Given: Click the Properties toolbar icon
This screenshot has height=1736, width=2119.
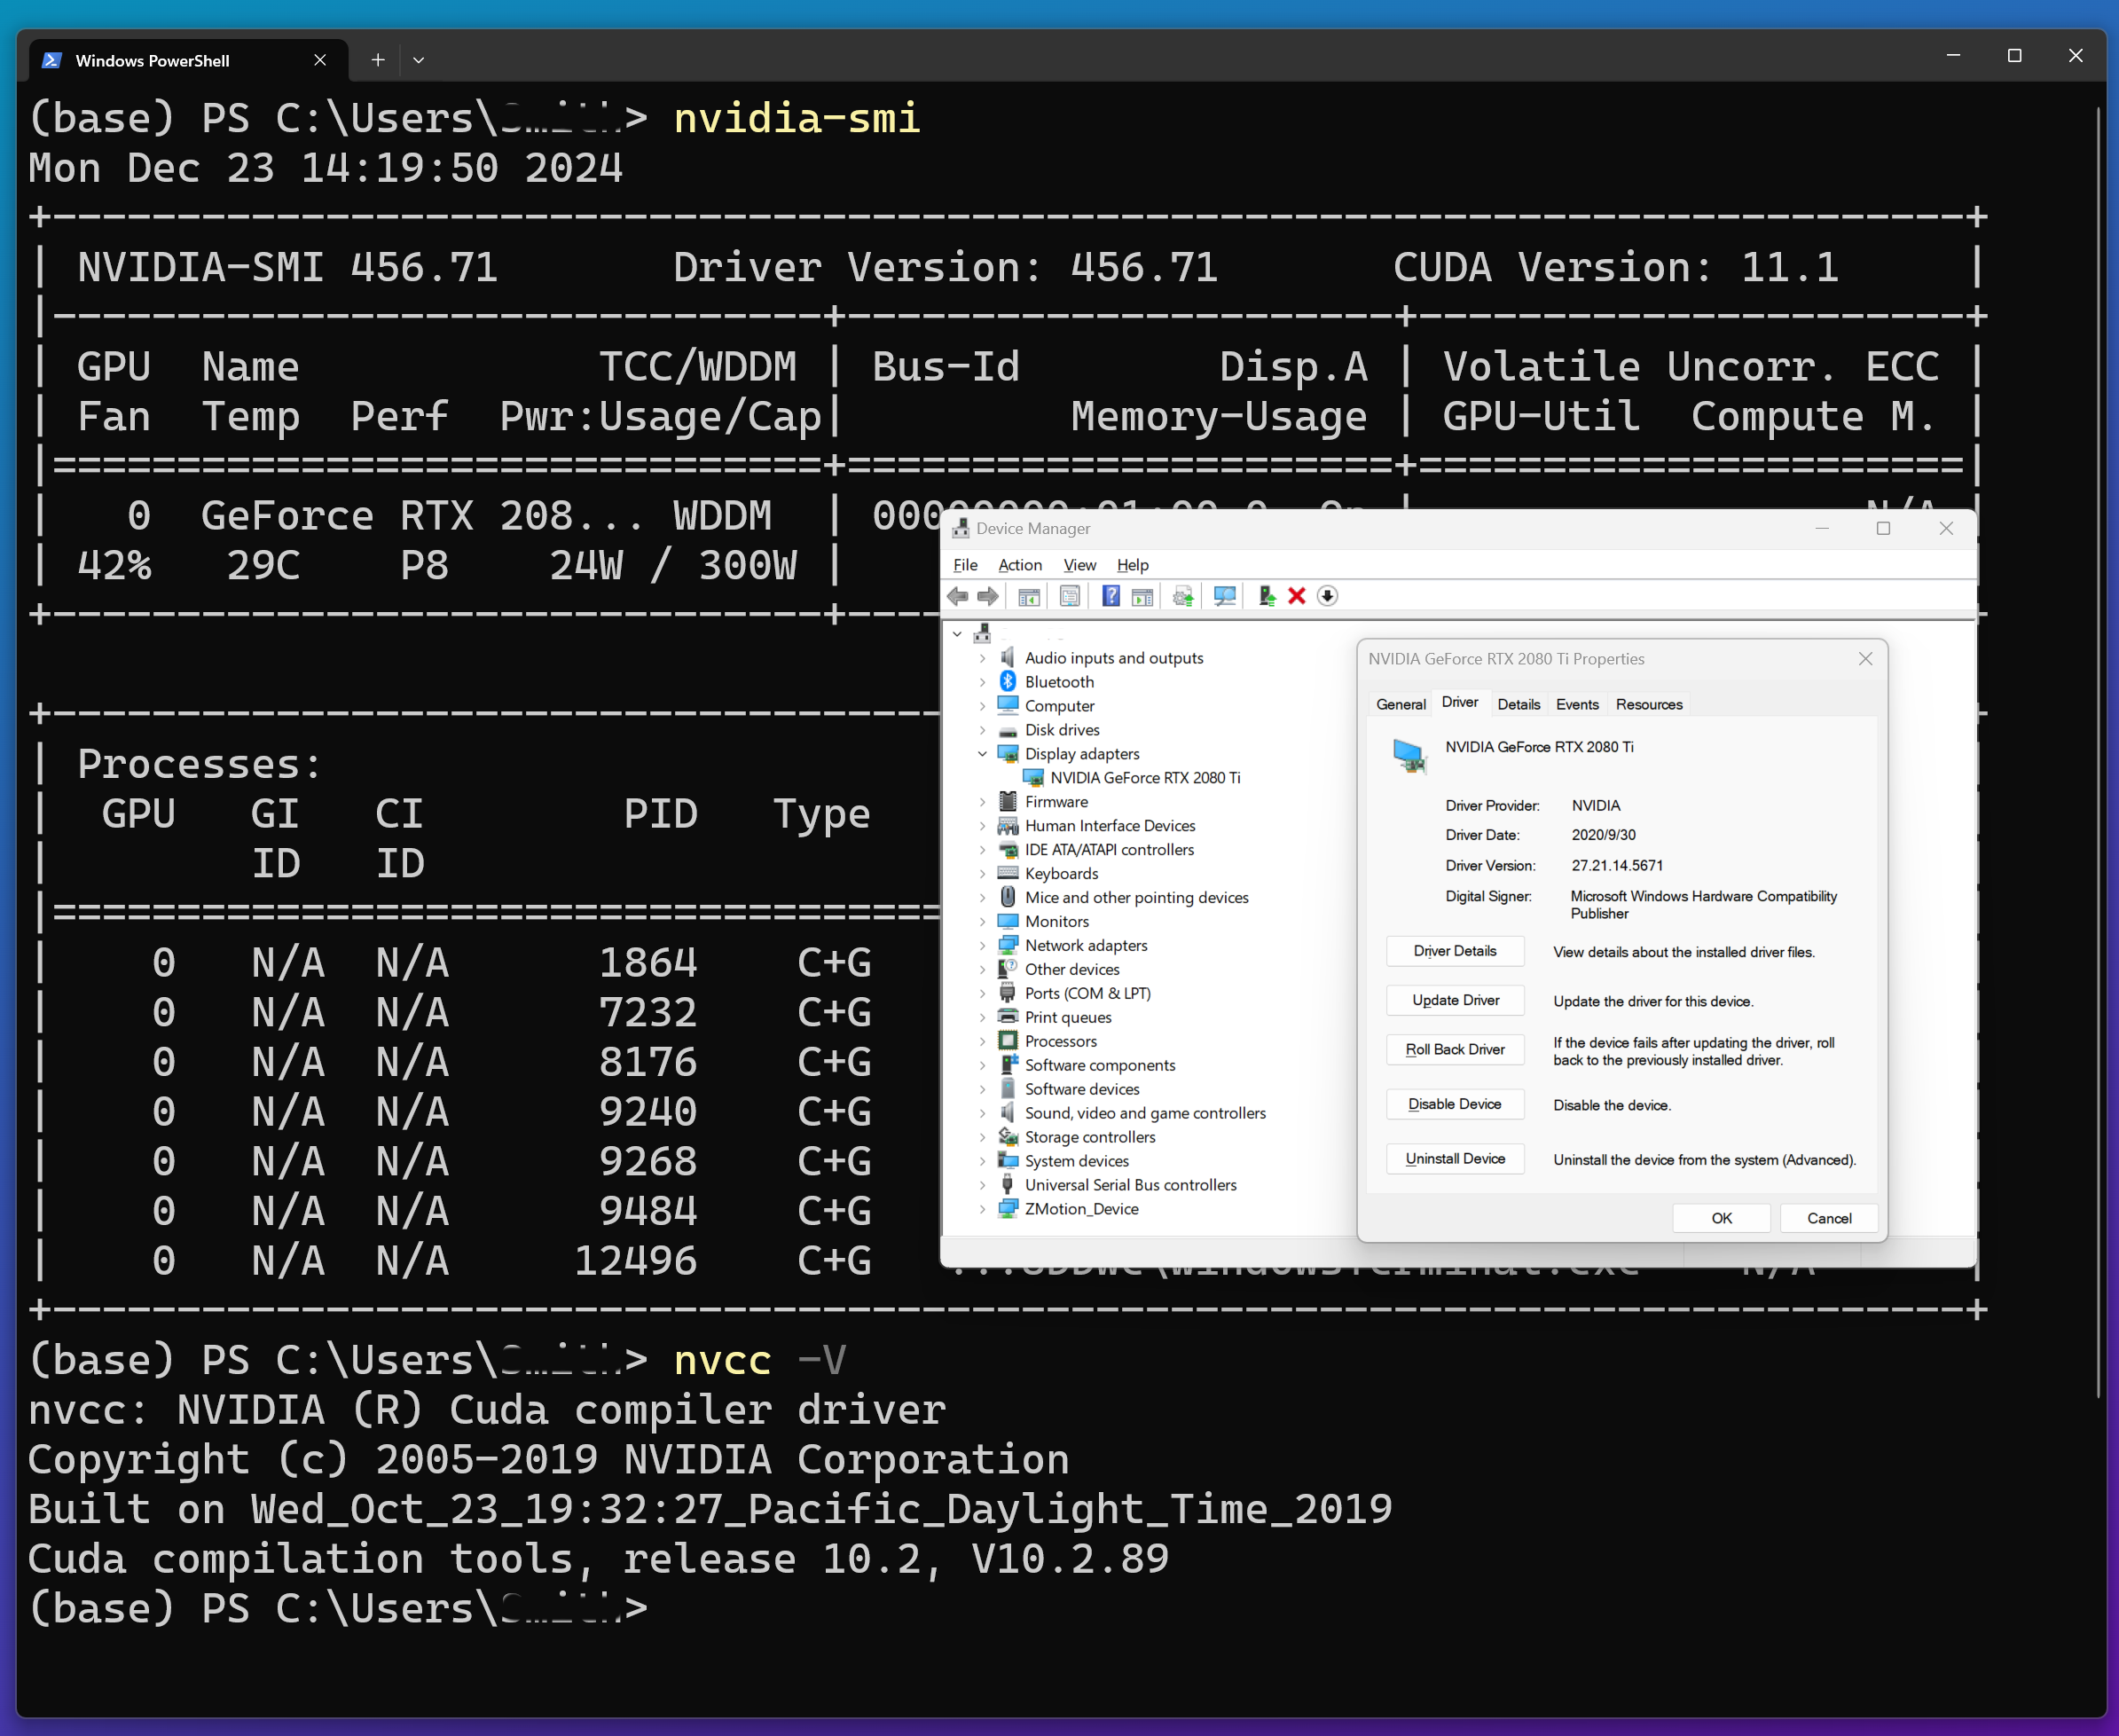Looking at the screenshot, I should pyautogui.click(x=1070, y=596).
